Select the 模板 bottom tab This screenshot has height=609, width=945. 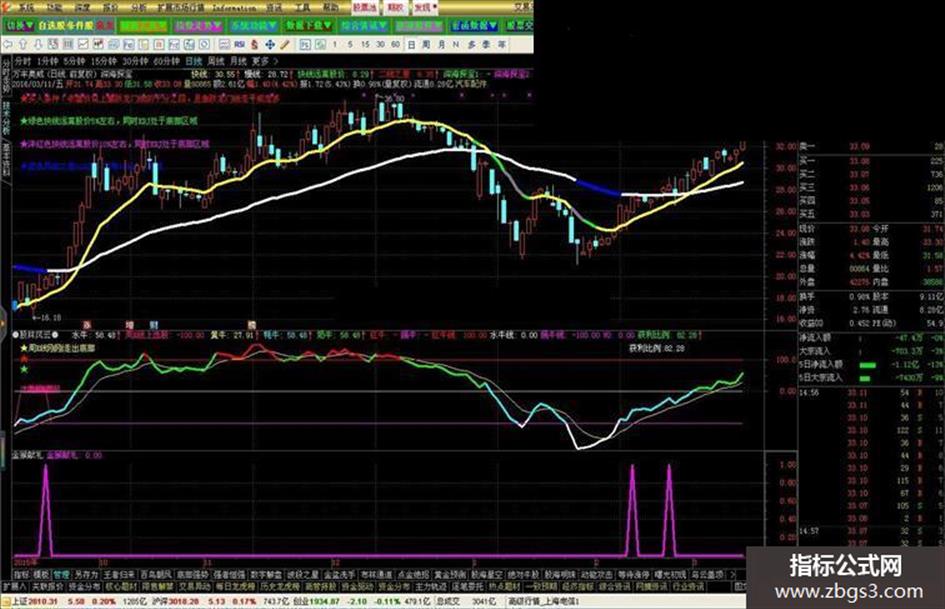point(41,575)
